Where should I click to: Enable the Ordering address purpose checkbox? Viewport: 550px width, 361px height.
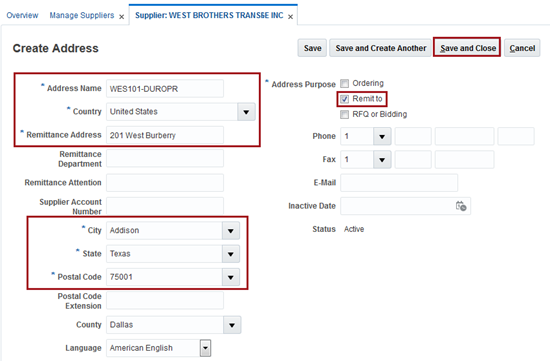(344, 83)
